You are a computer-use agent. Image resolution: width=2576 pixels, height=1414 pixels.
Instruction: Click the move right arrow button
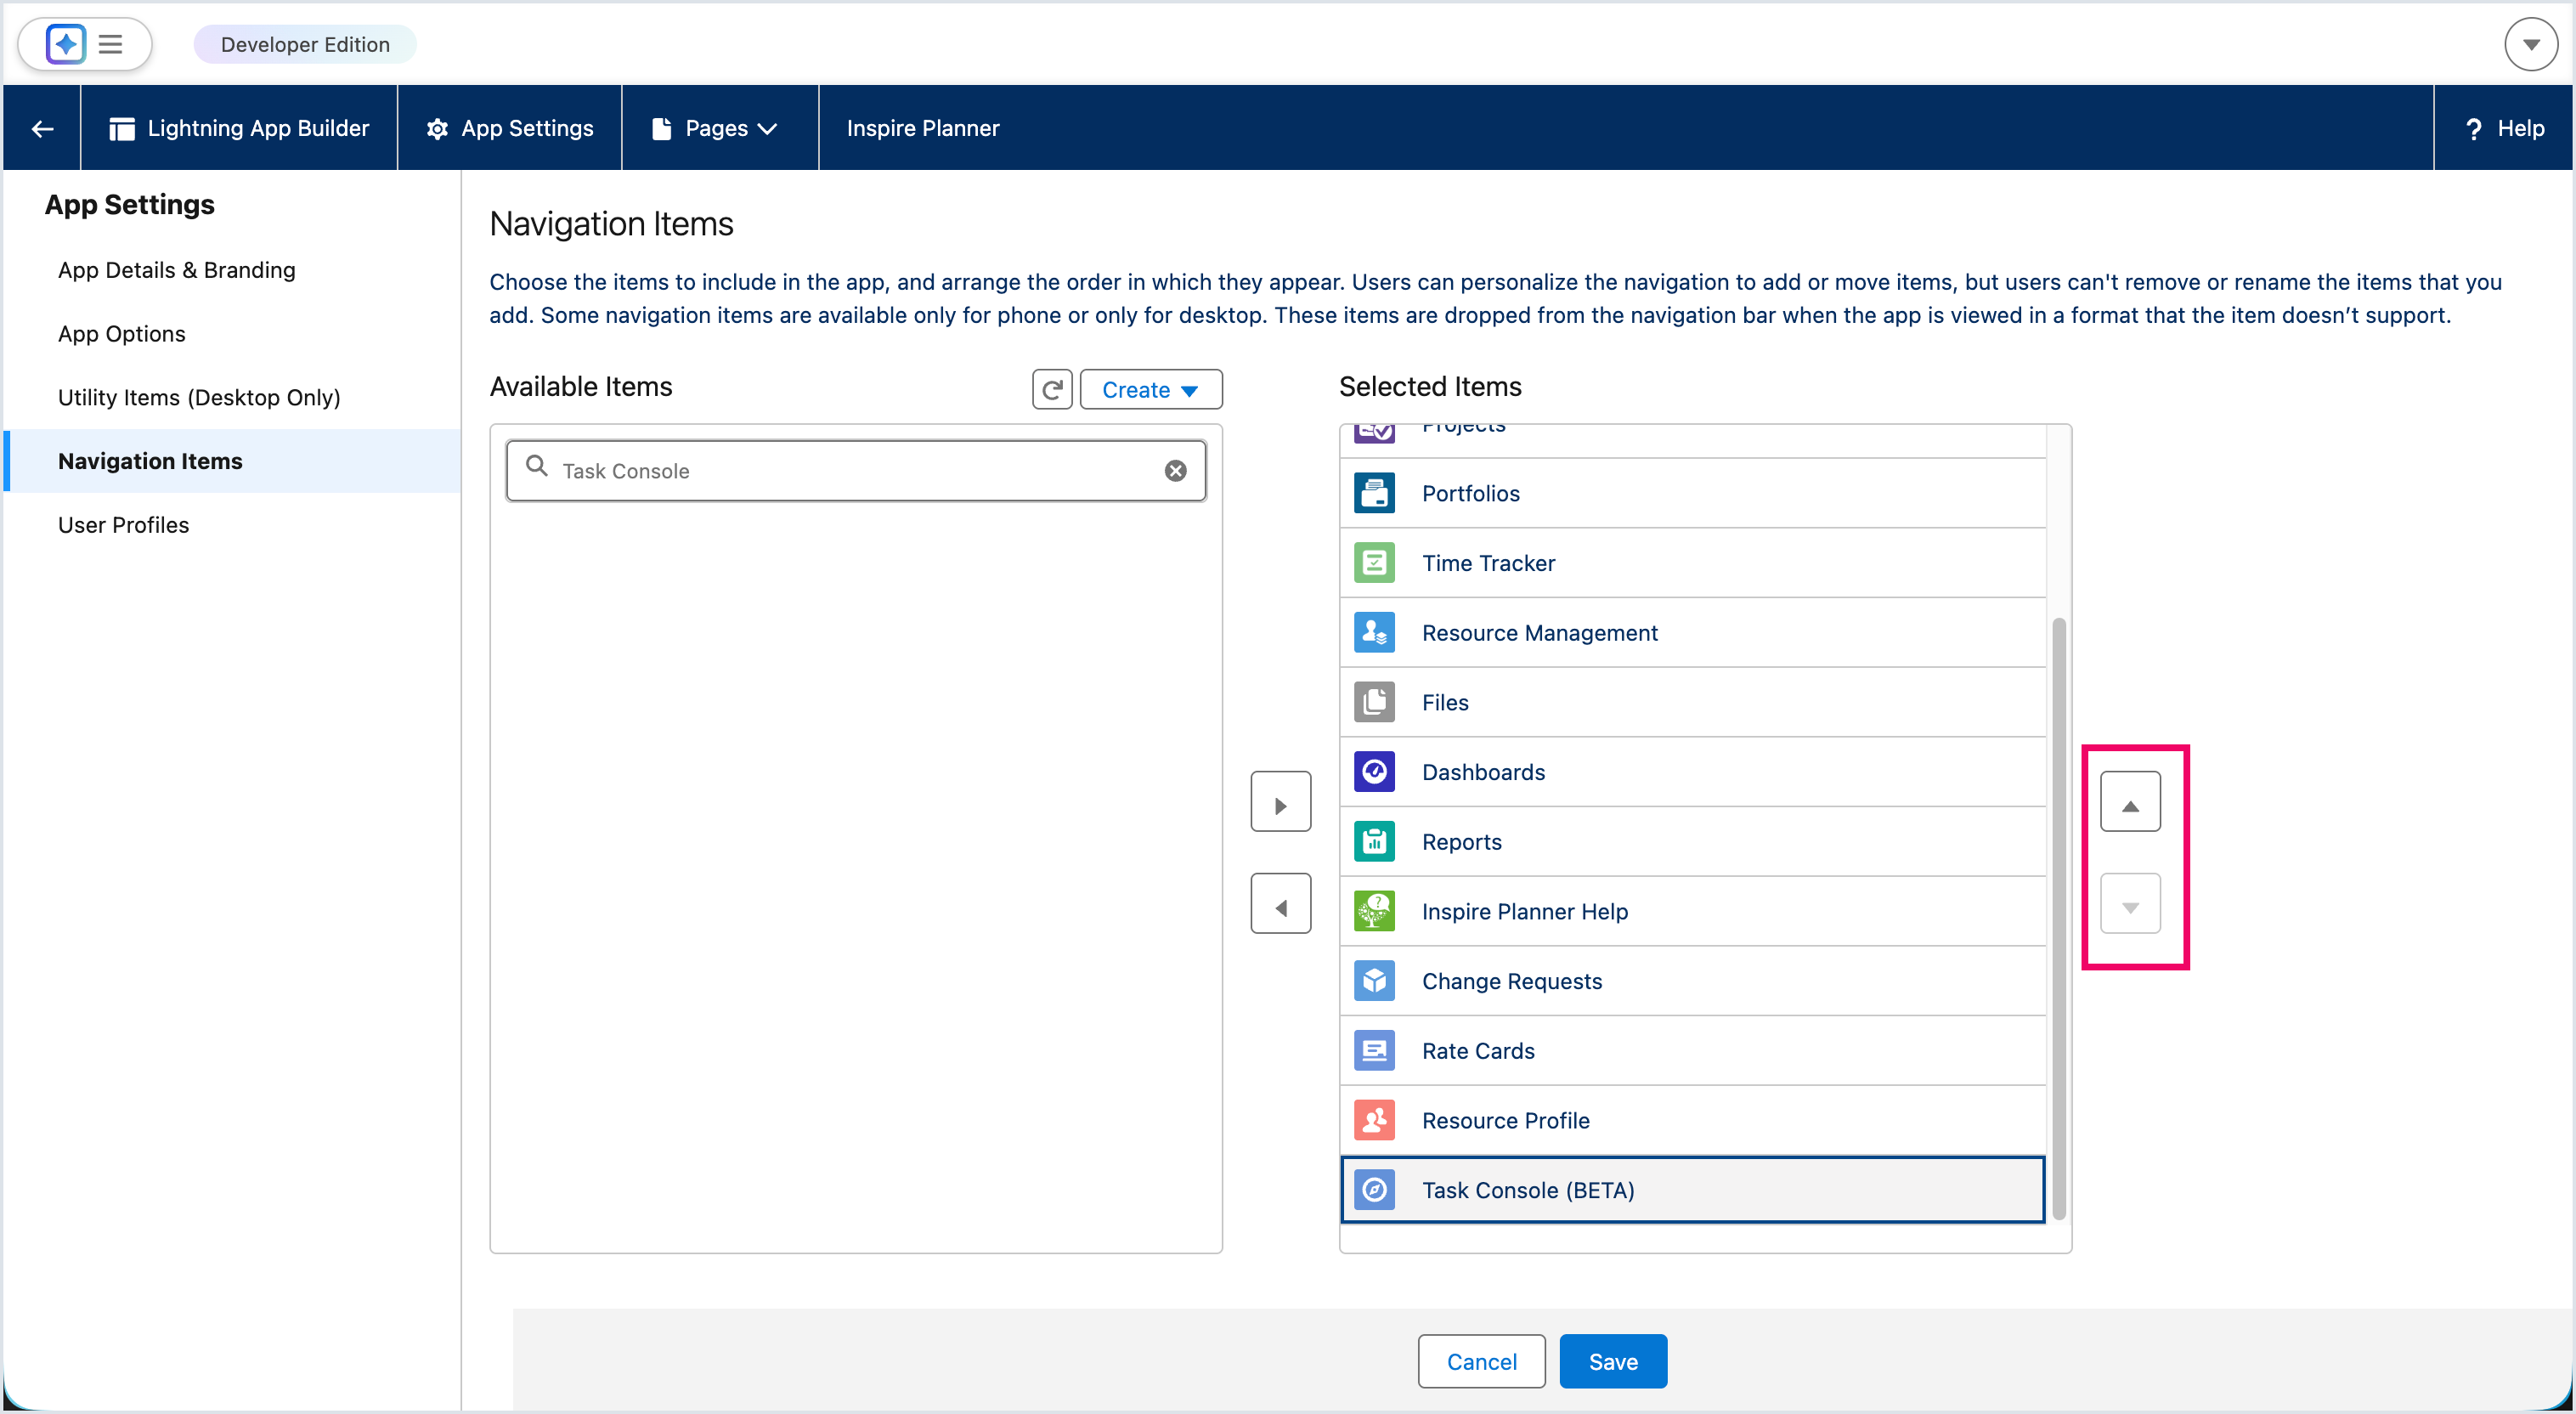tap(1280, 801)
